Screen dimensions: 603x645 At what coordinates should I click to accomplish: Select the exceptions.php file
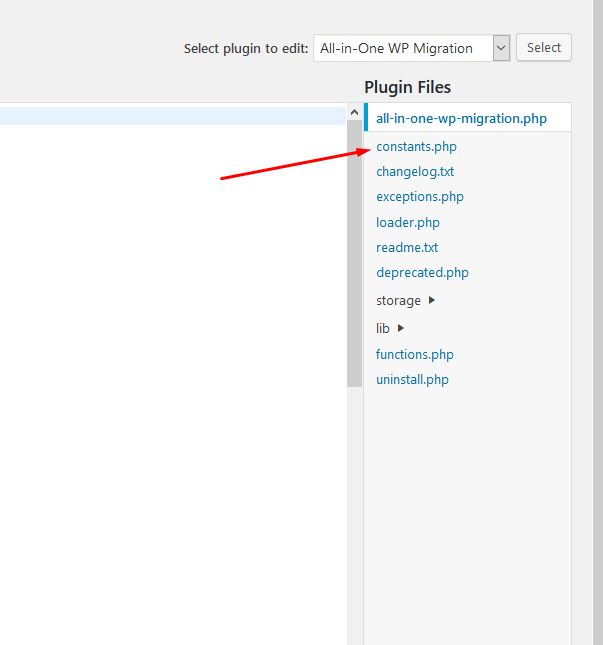[x=420, y=197]
